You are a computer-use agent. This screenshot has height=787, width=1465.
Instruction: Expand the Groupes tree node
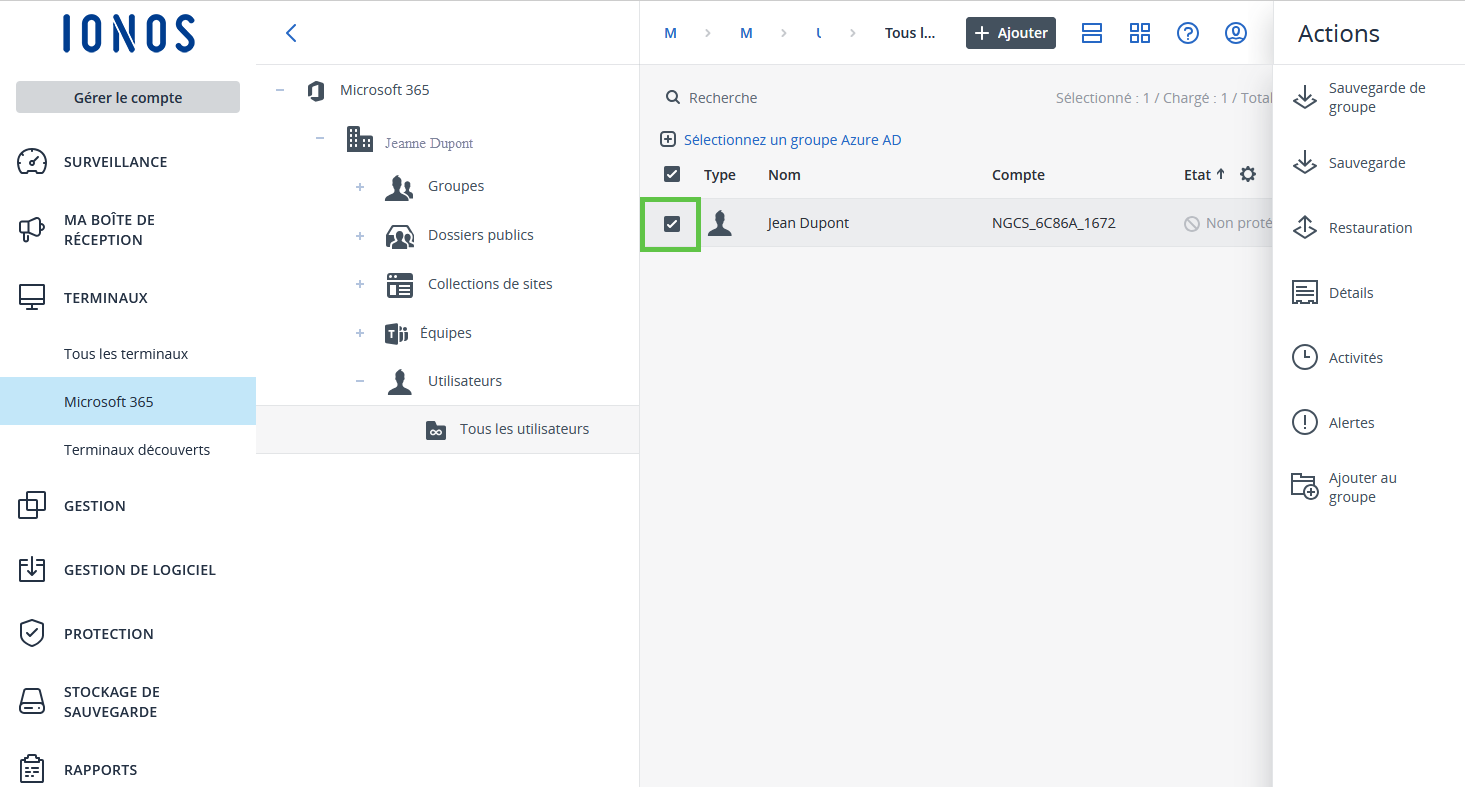coord(360,187)
